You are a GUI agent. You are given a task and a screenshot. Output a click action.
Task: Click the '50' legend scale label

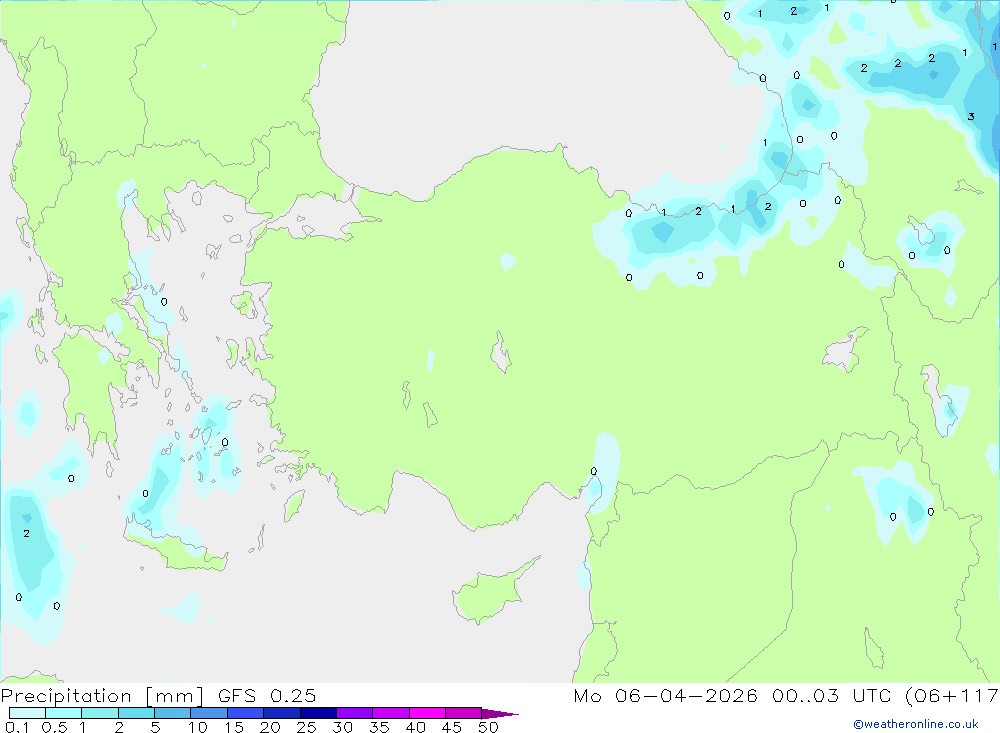point(488,727)
